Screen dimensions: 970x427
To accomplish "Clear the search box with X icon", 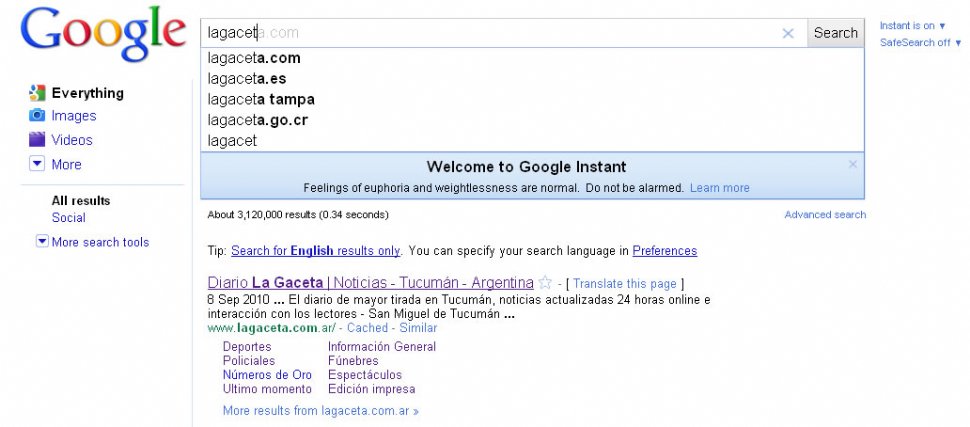I will (x=788, y=33).
